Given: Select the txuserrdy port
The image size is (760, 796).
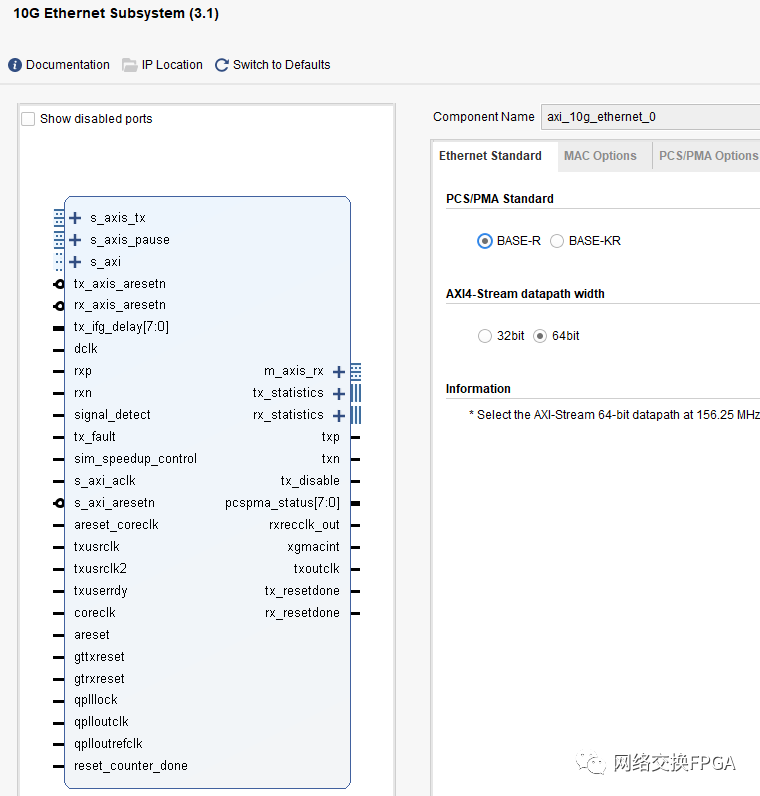Looking at the screenshot, I should 101,591.
